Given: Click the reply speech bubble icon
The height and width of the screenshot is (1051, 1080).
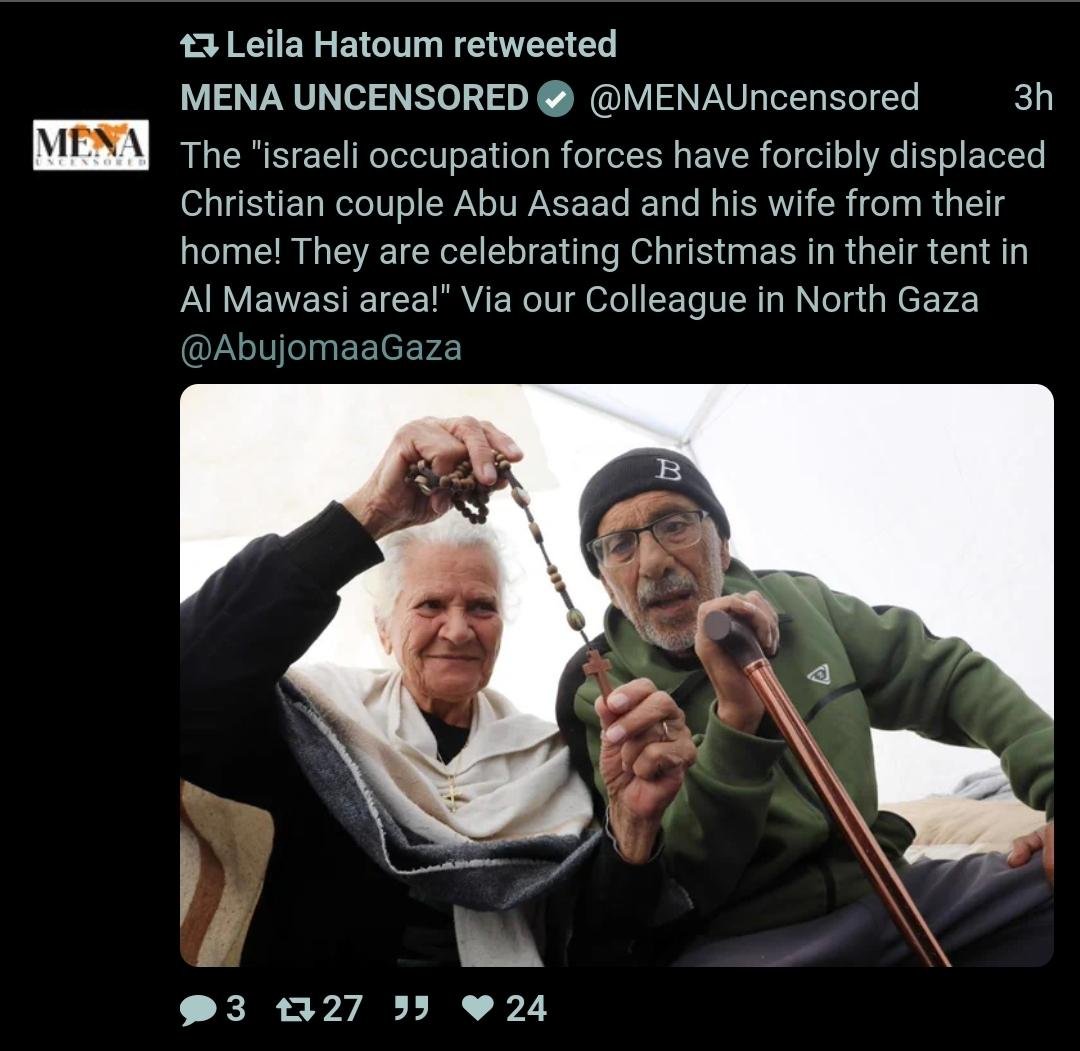Looking at the screenshot, I should (198, 1010).
